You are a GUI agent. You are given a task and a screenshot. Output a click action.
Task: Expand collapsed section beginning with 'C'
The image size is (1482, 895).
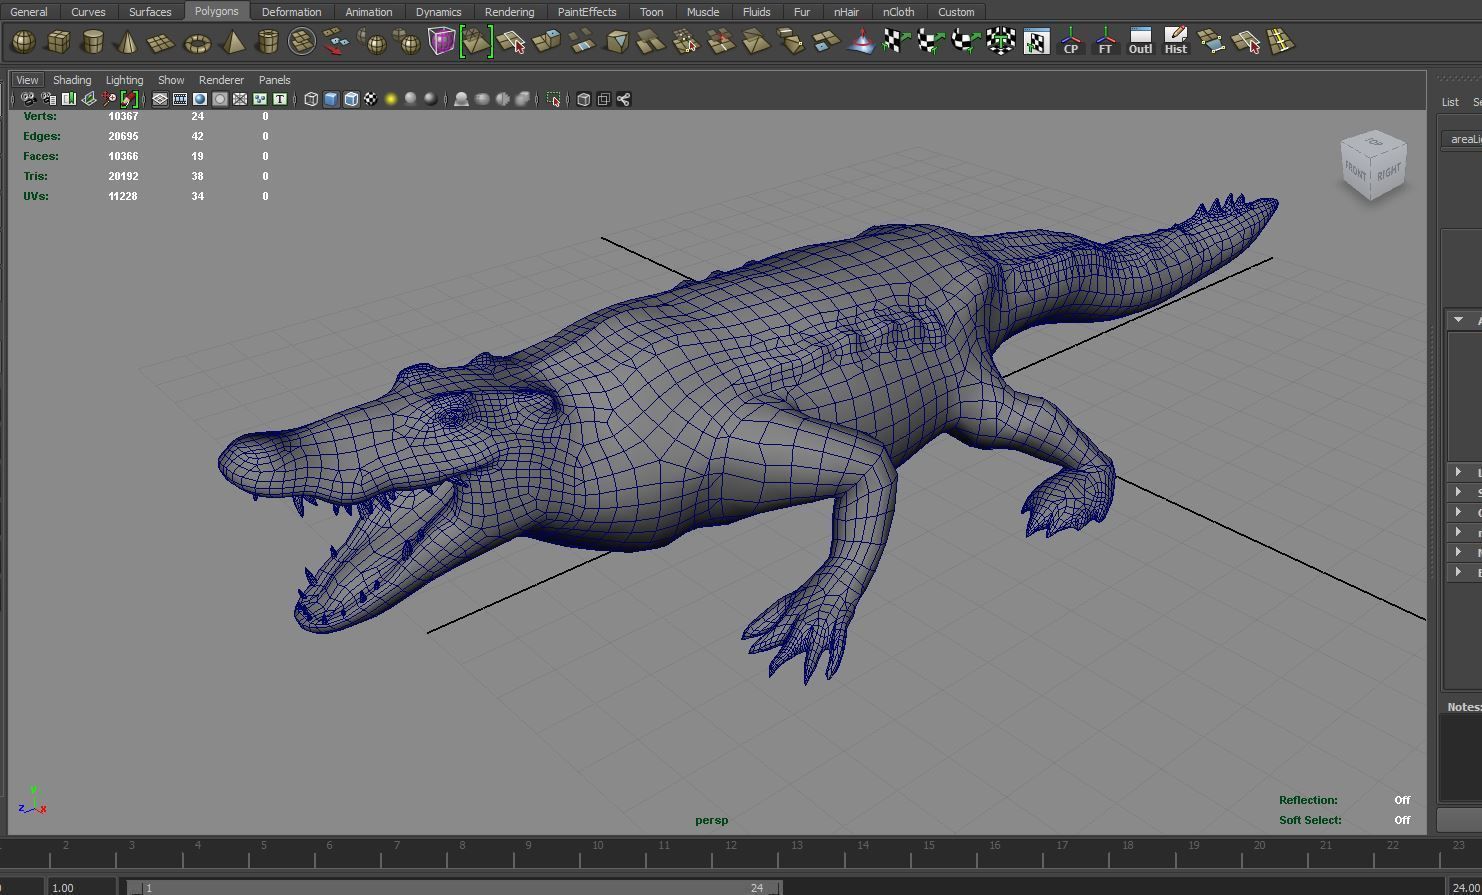click(x=1459, y=512)
